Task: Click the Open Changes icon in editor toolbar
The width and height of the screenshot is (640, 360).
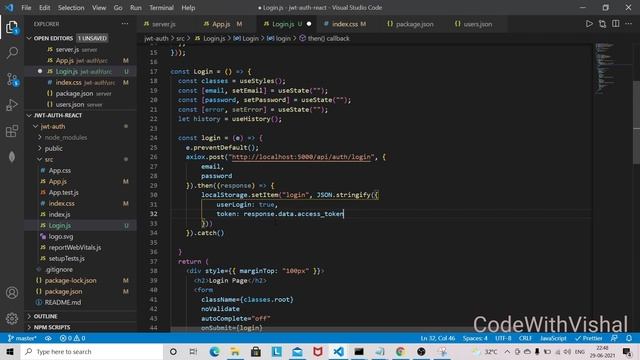Action: [602, 24]
